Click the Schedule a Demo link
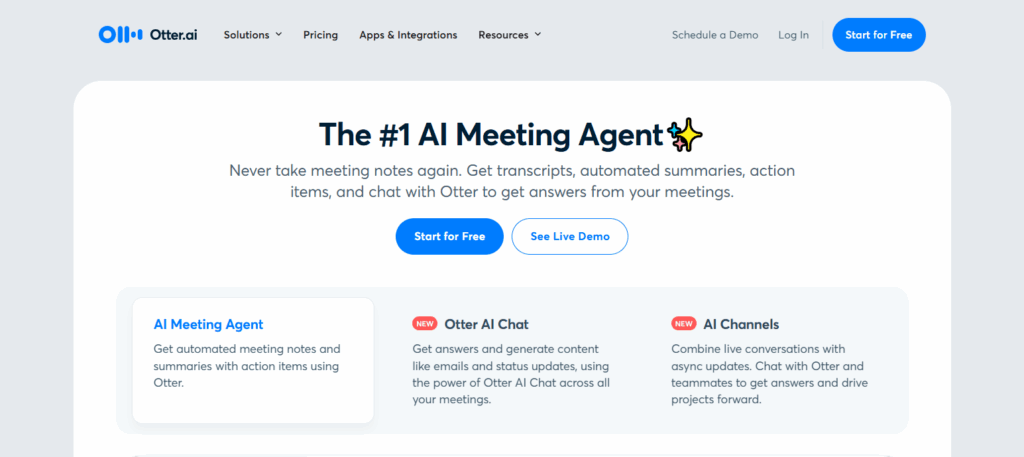Viewport: 1024px width, 457px height. click(715, 35)
